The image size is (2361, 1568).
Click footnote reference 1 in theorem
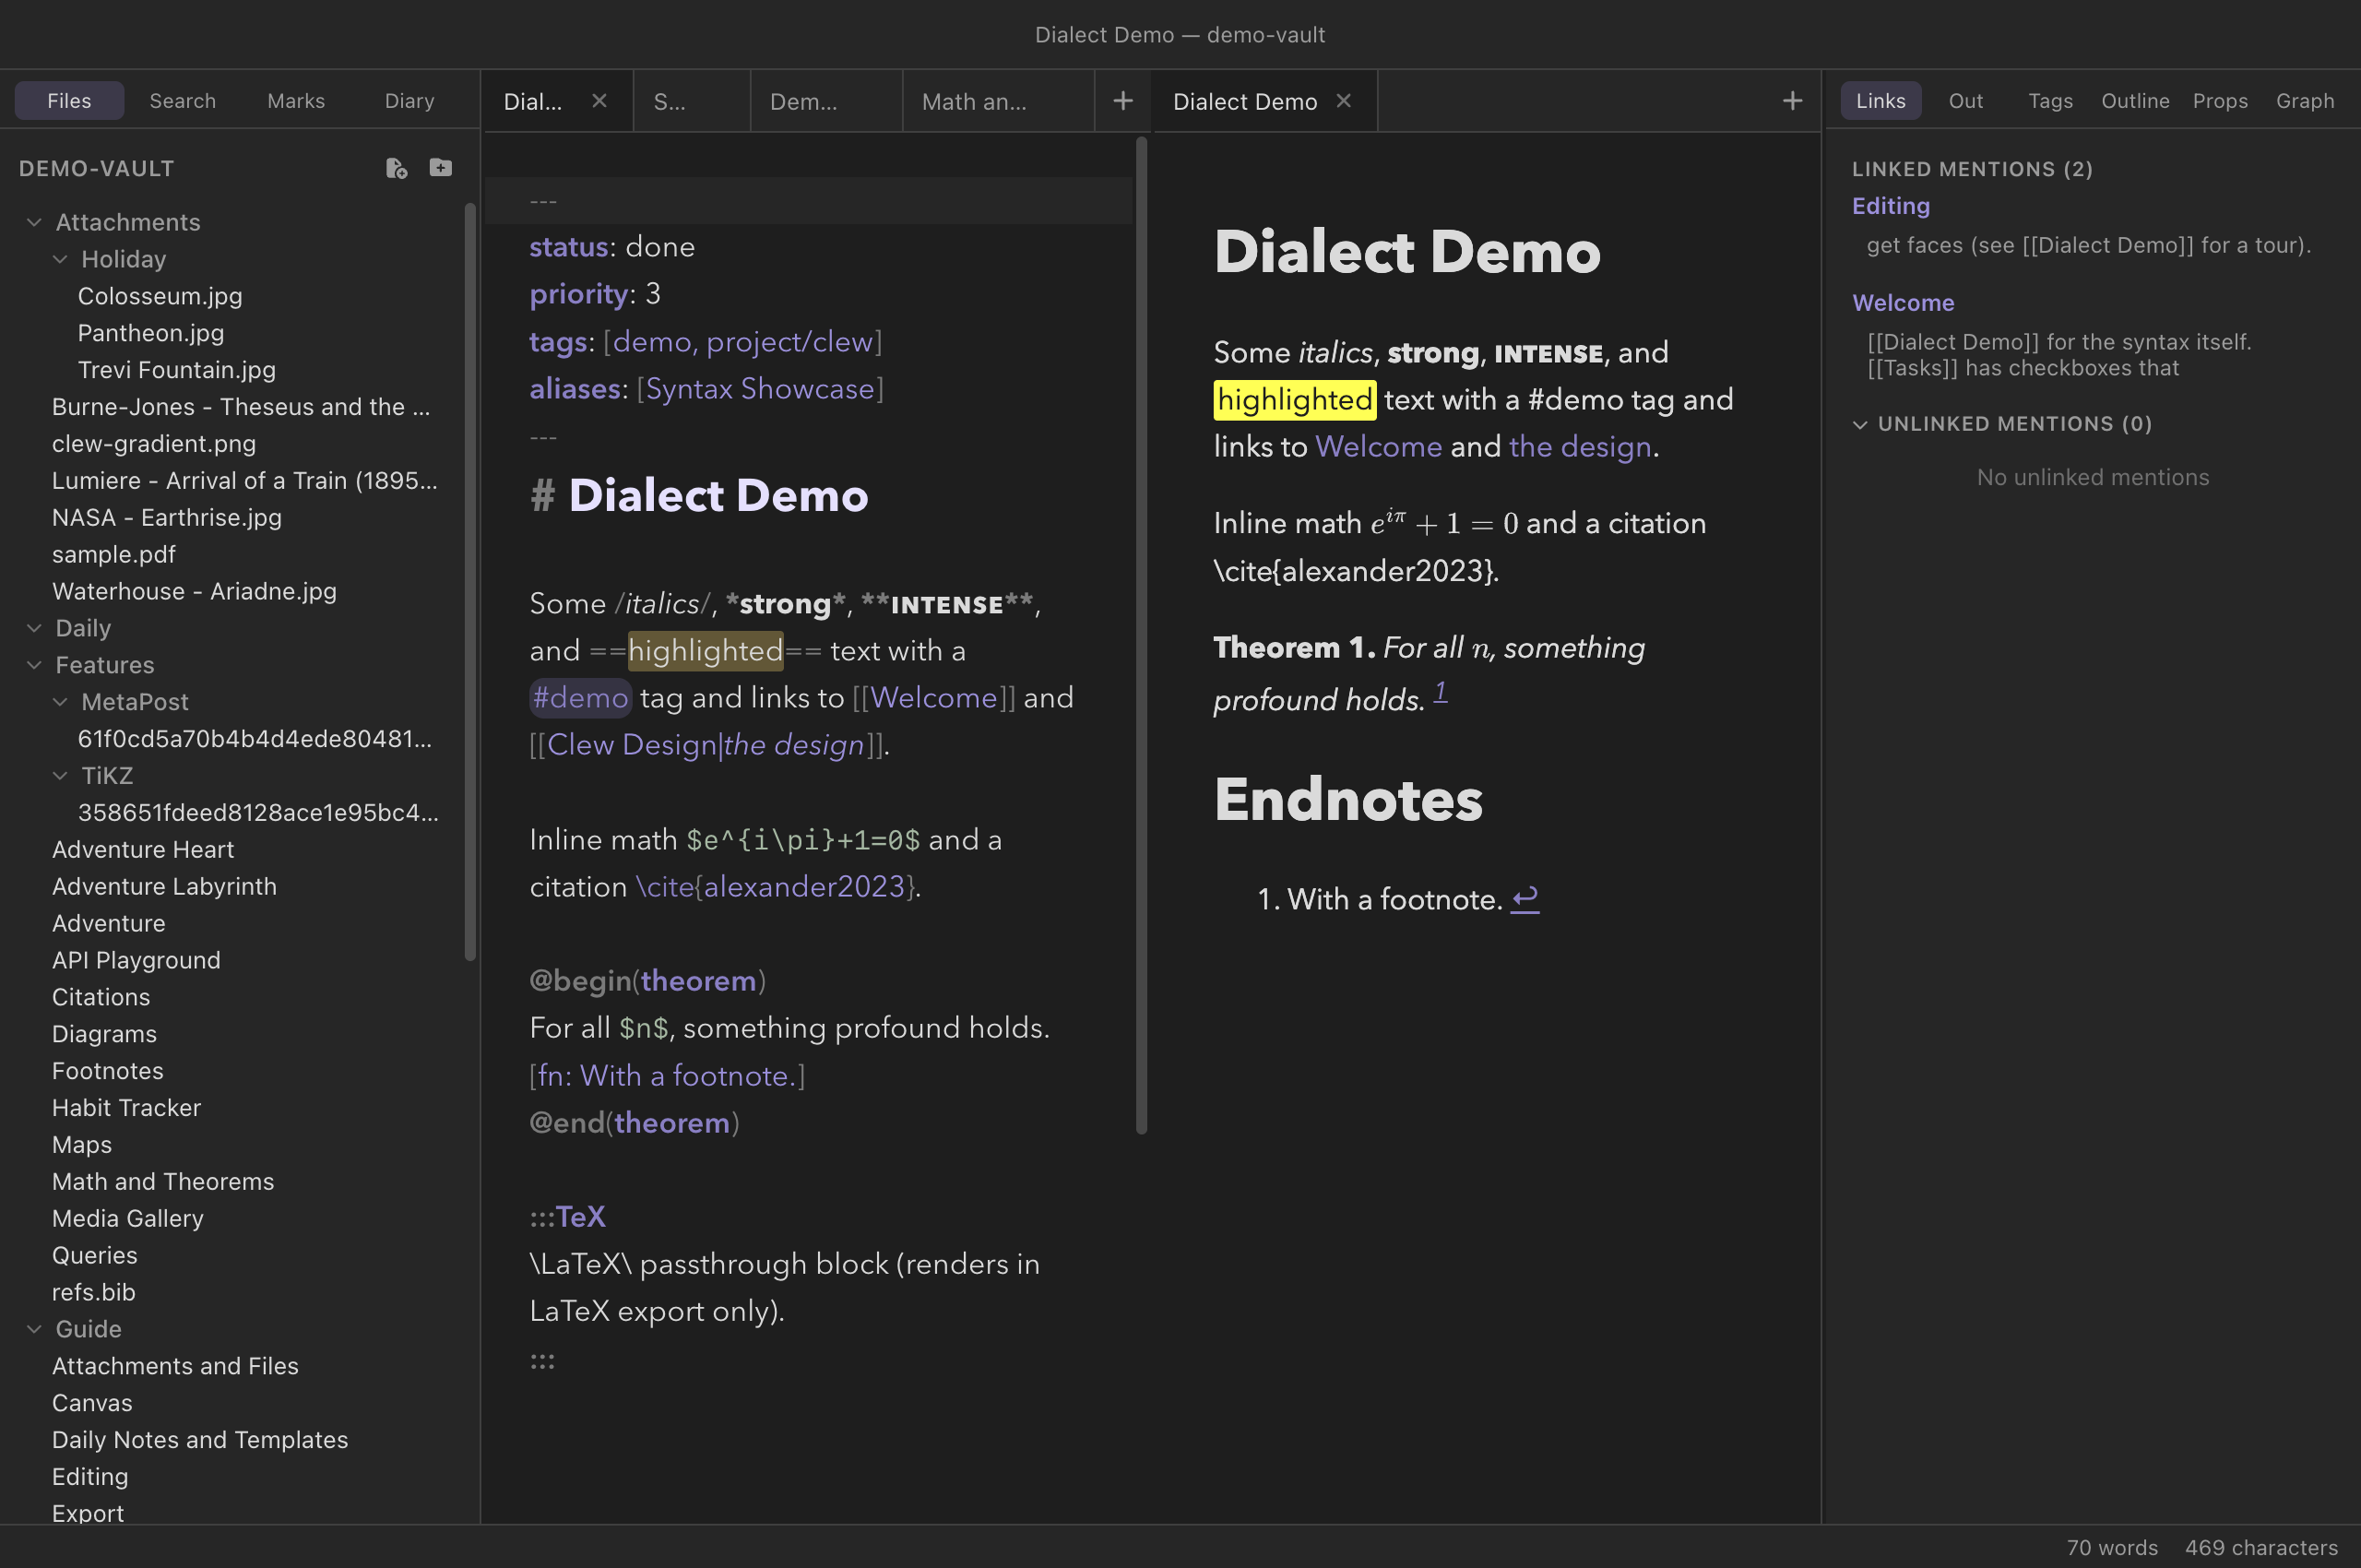pyautogui.click(x=1440, y=691)
